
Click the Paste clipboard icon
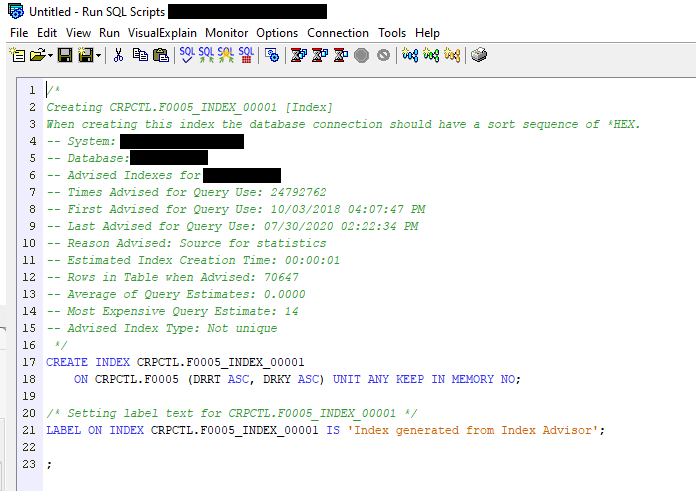158,55
